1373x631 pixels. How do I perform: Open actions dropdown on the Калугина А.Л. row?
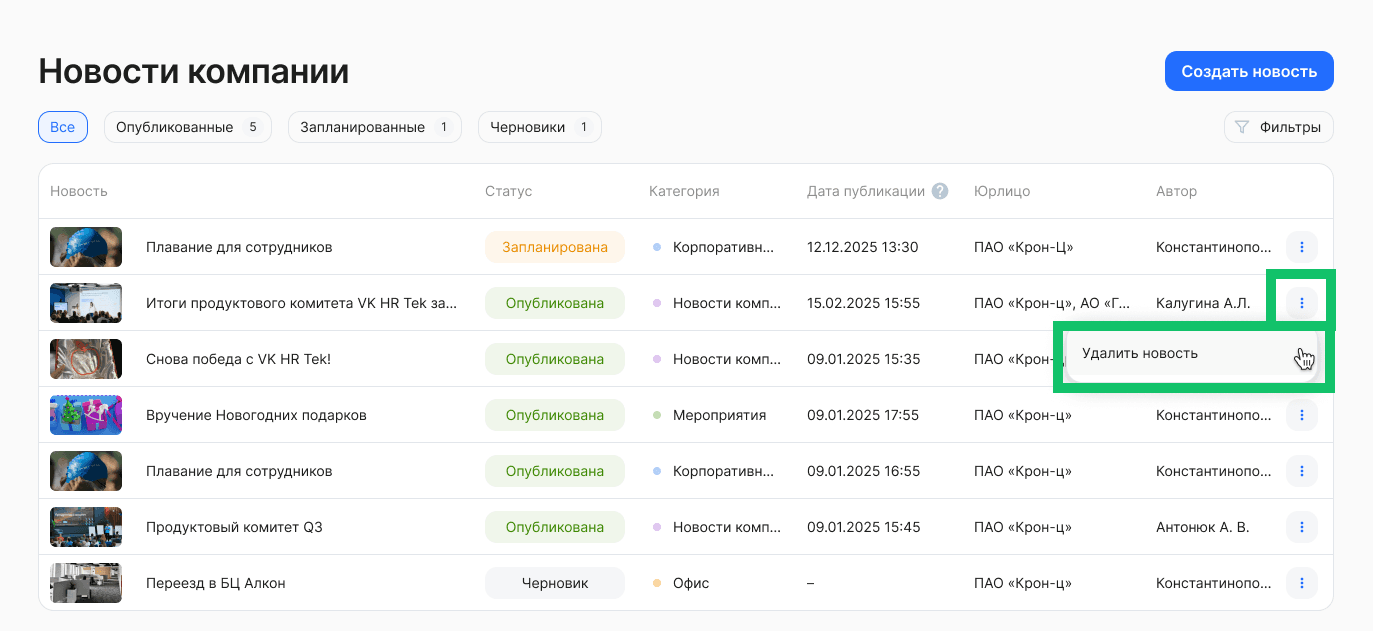1302,302
